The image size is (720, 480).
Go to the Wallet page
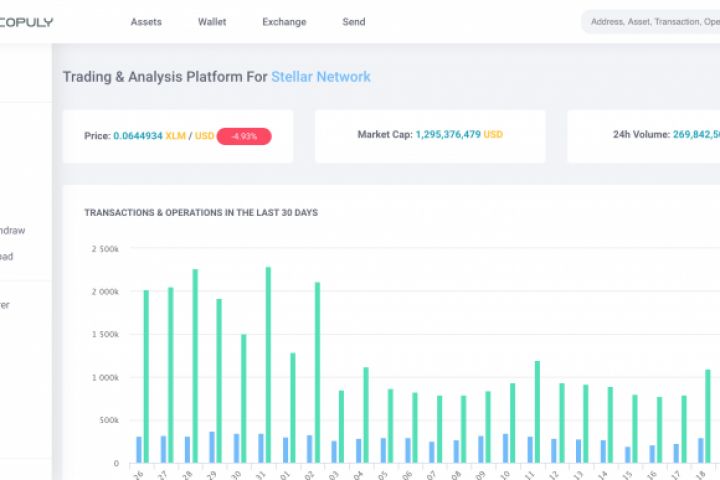212,22
